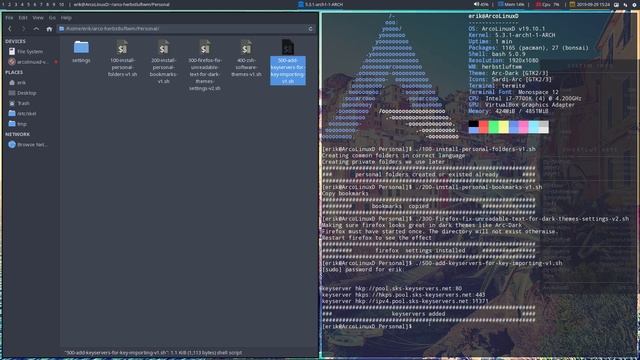The height and width of the screenshot is (360, 640).
Task: Click the Arch kernel version indicator
Action: tap(320, 4)
